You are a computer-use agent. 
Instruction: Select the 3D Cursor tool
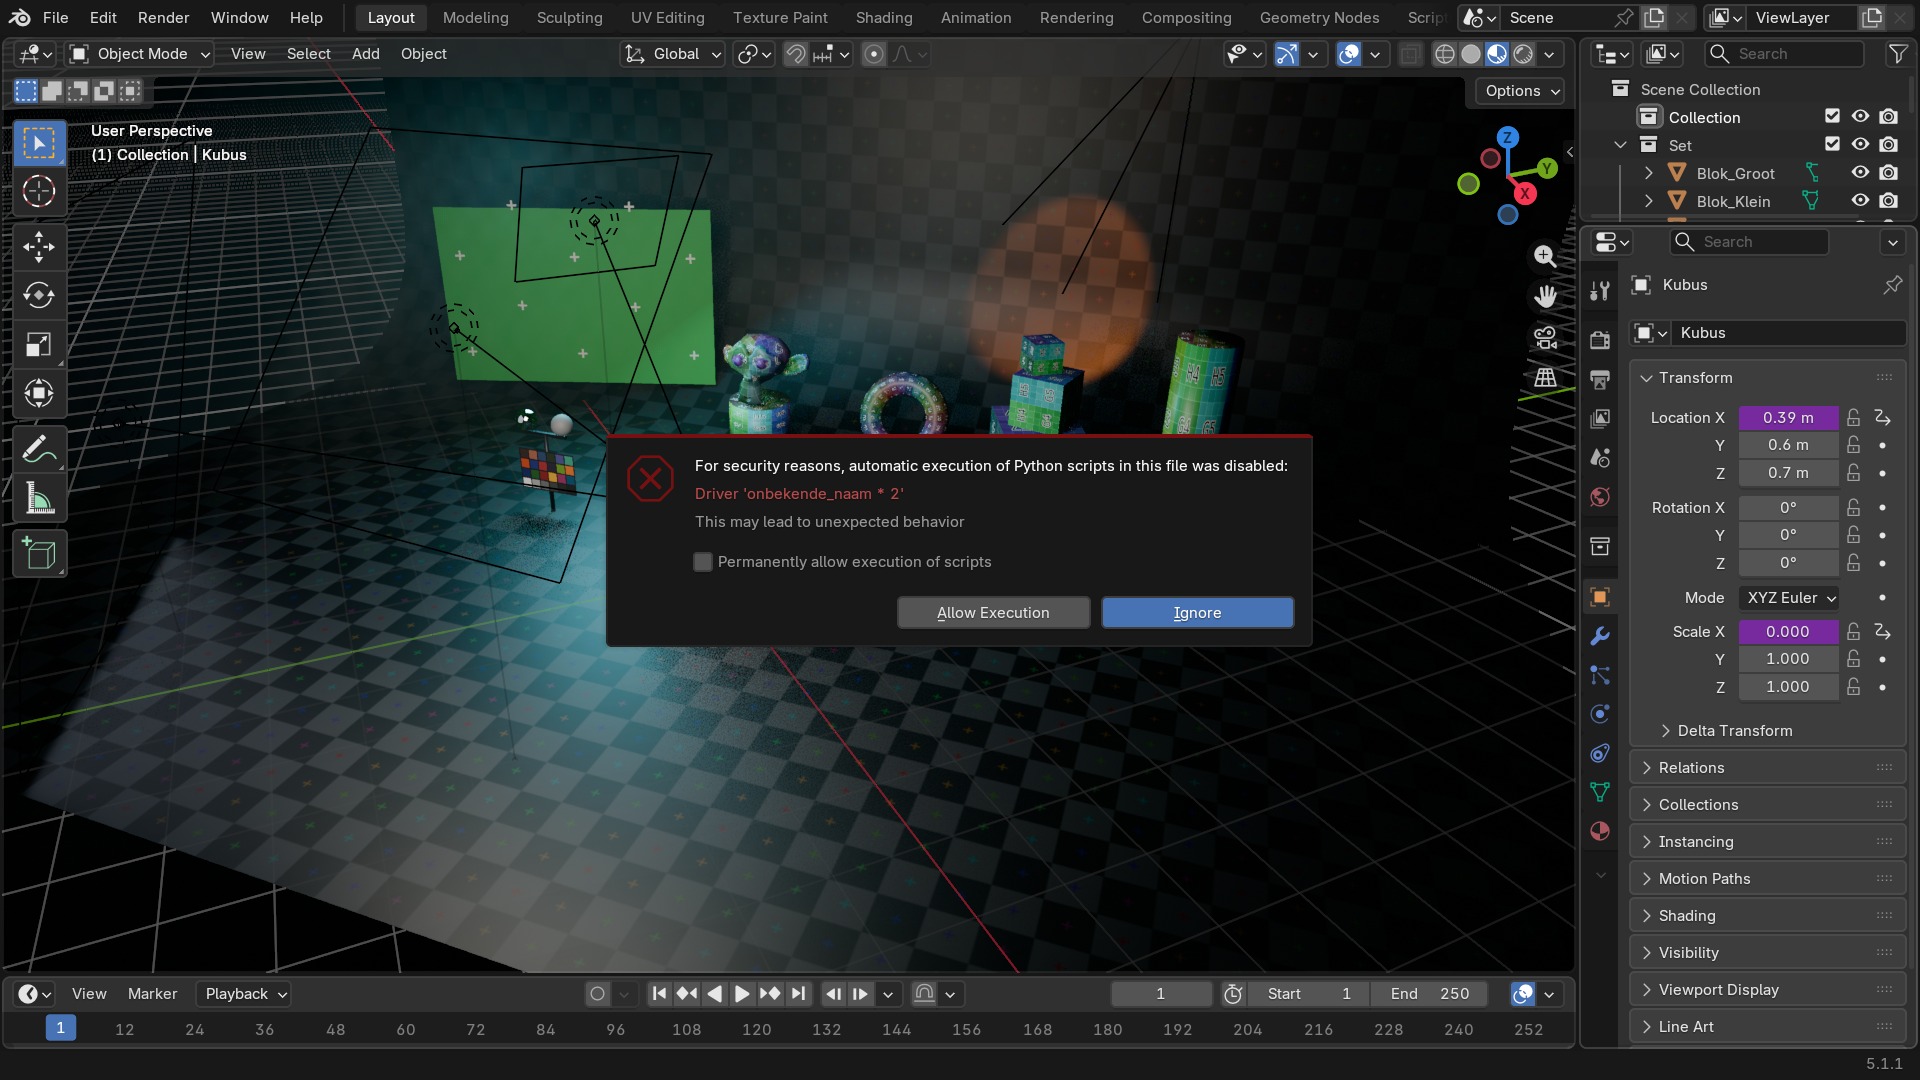pos(39,192)
